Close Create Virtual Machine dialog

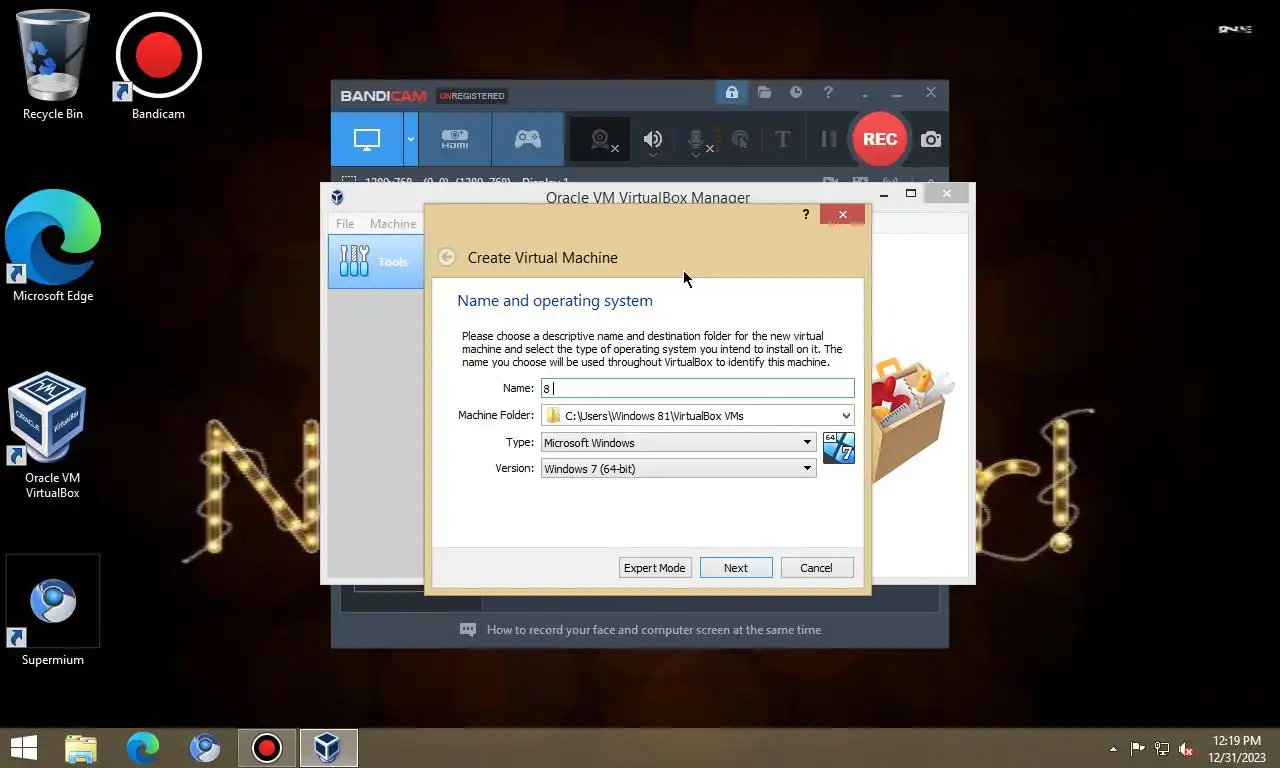tap(842, 214)
